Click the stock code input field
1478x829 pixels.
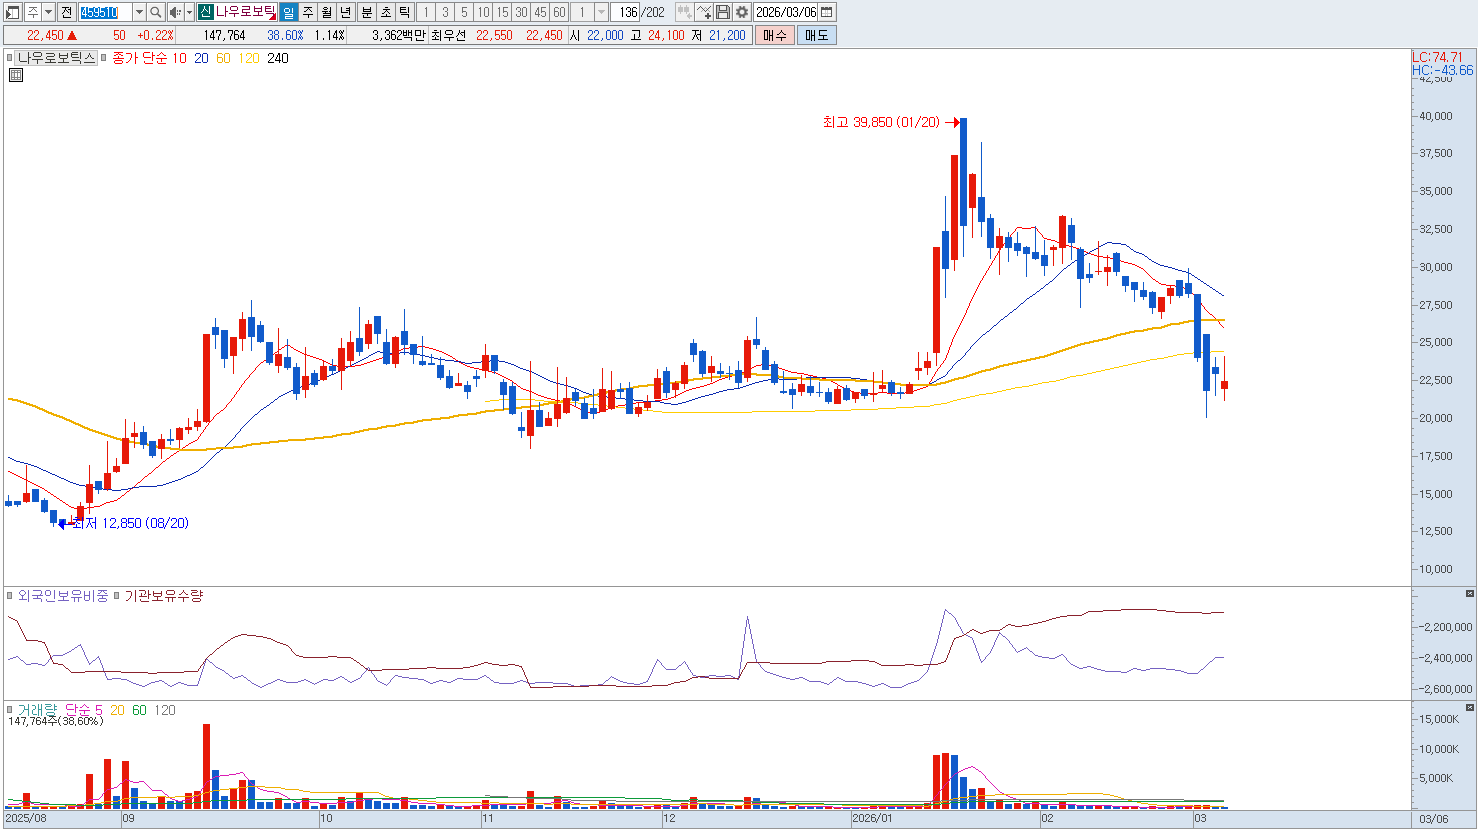point(105,12)
